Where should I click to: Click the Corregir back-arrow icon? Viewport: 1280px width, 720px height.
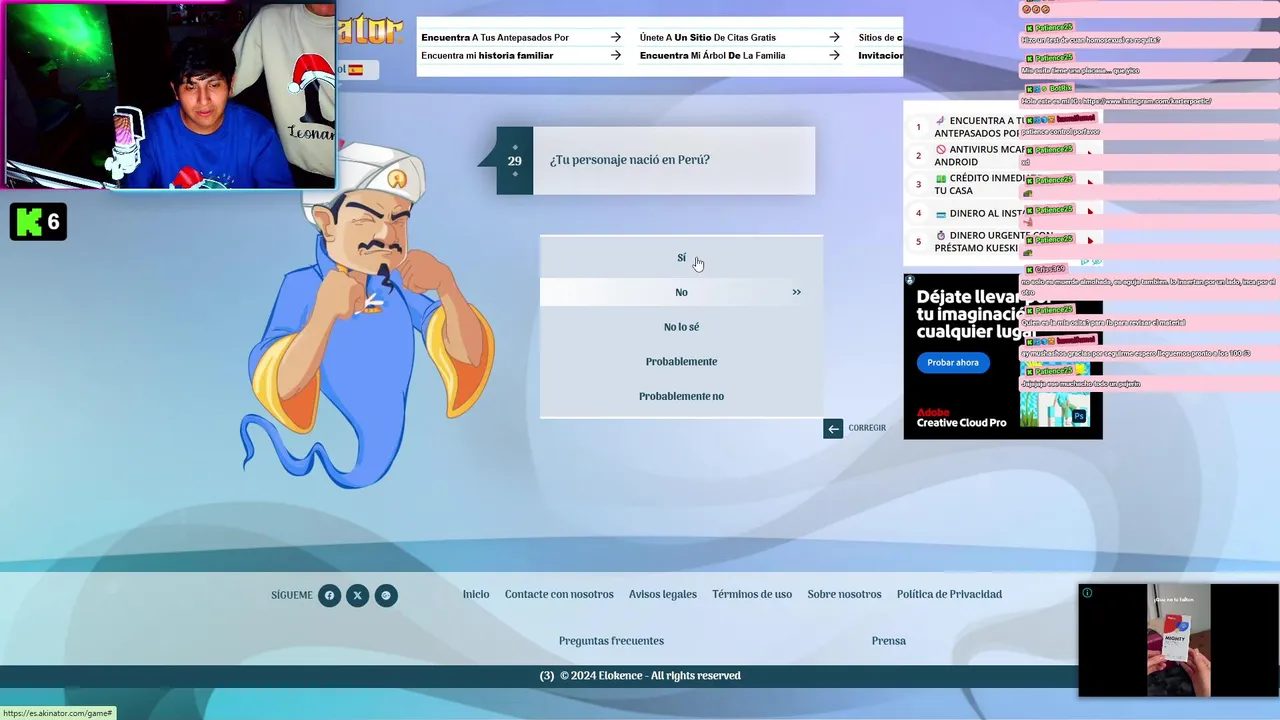(x=833, y=428)
